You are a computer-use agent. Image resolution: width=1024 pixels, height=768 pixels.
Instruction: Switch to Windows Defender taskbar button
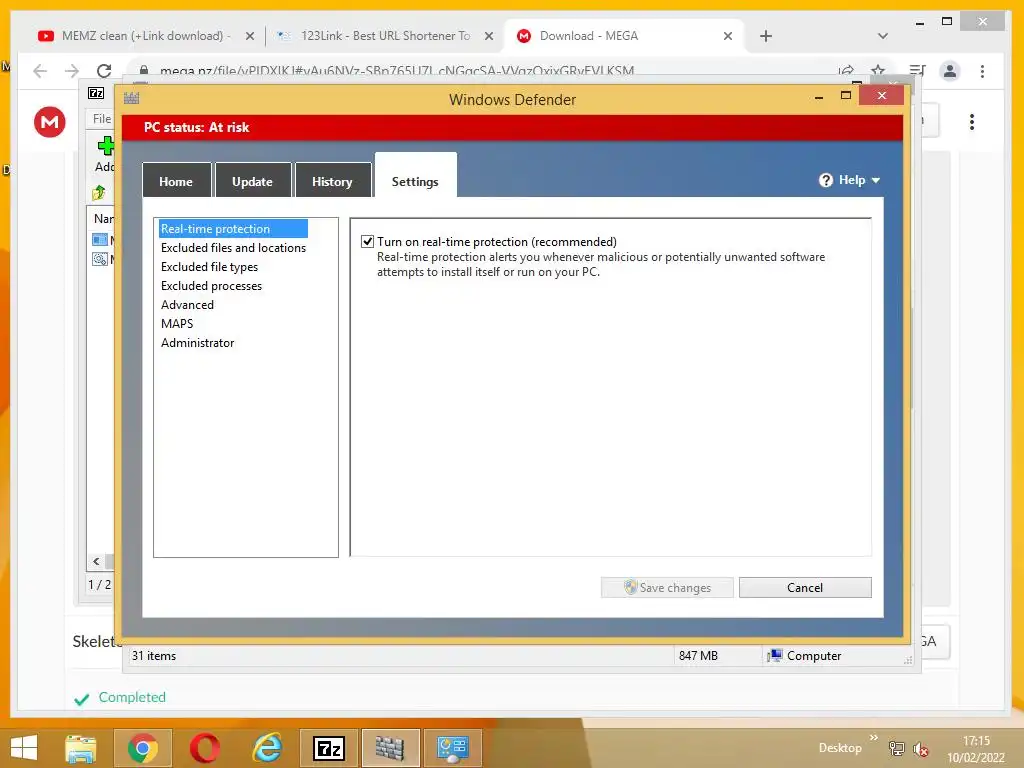[391, 748]
